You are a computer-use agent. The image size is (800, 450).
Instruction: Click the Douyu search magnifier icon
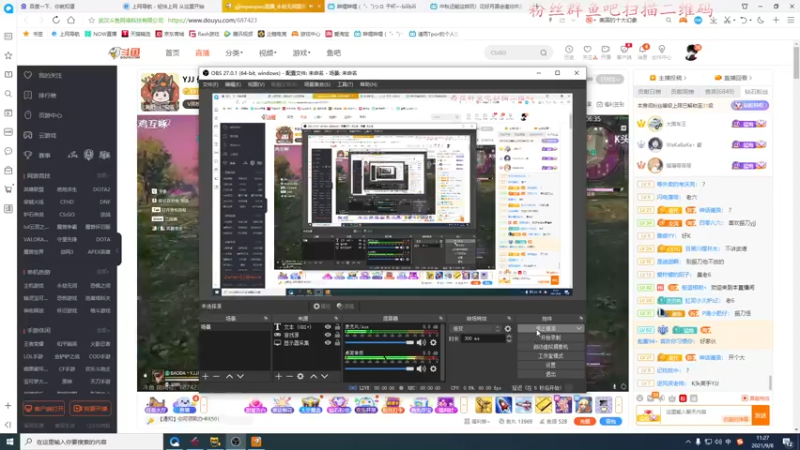click(x=543, y=53)
